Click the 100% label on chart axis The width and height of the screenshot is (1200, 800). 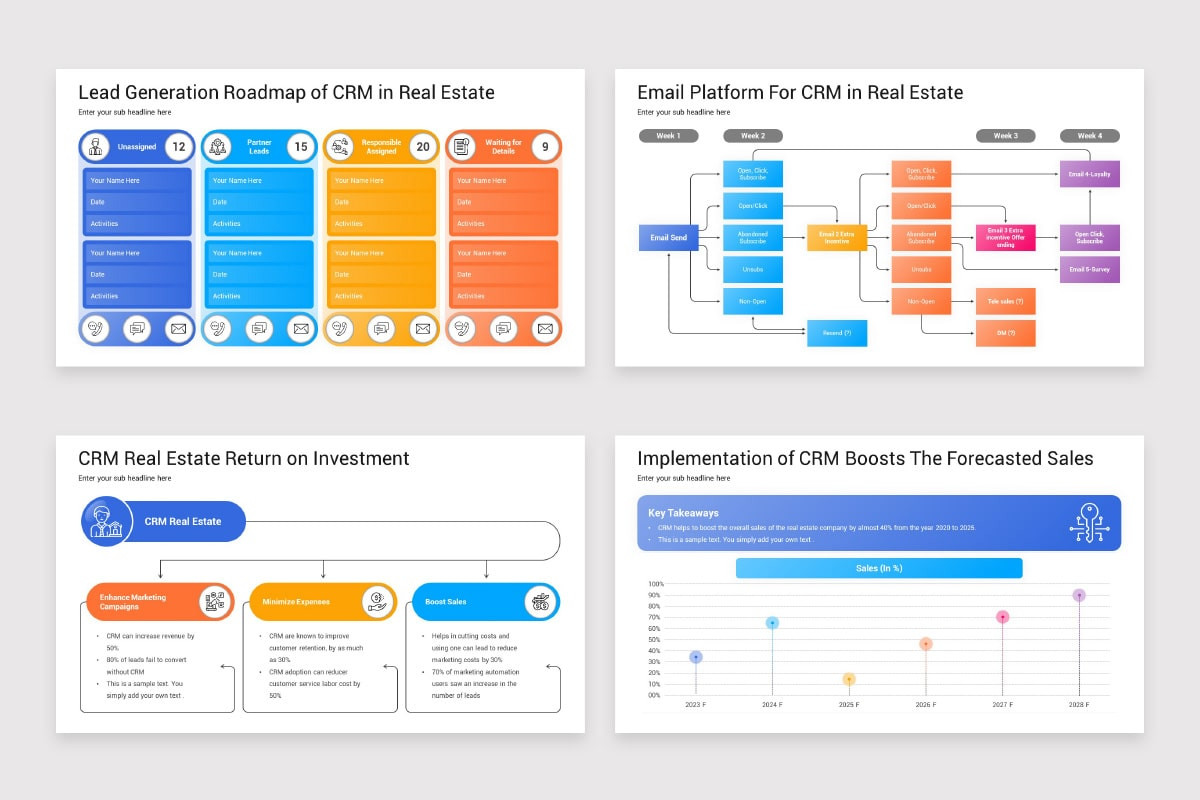656,584
